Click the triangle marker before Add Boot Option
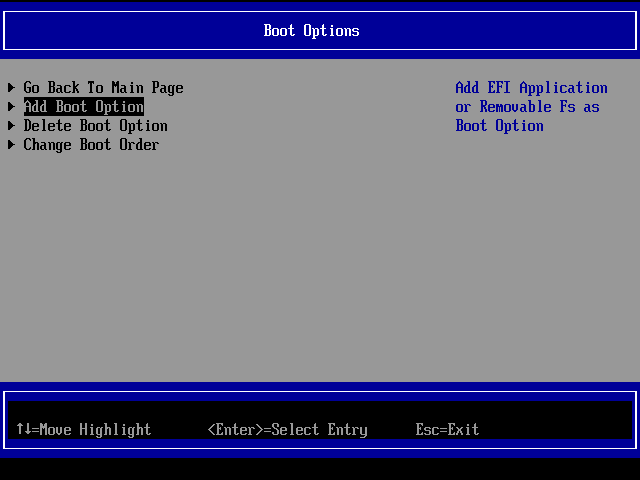The height and width of the screenshot is (480, 640). [x=12, y=107]
